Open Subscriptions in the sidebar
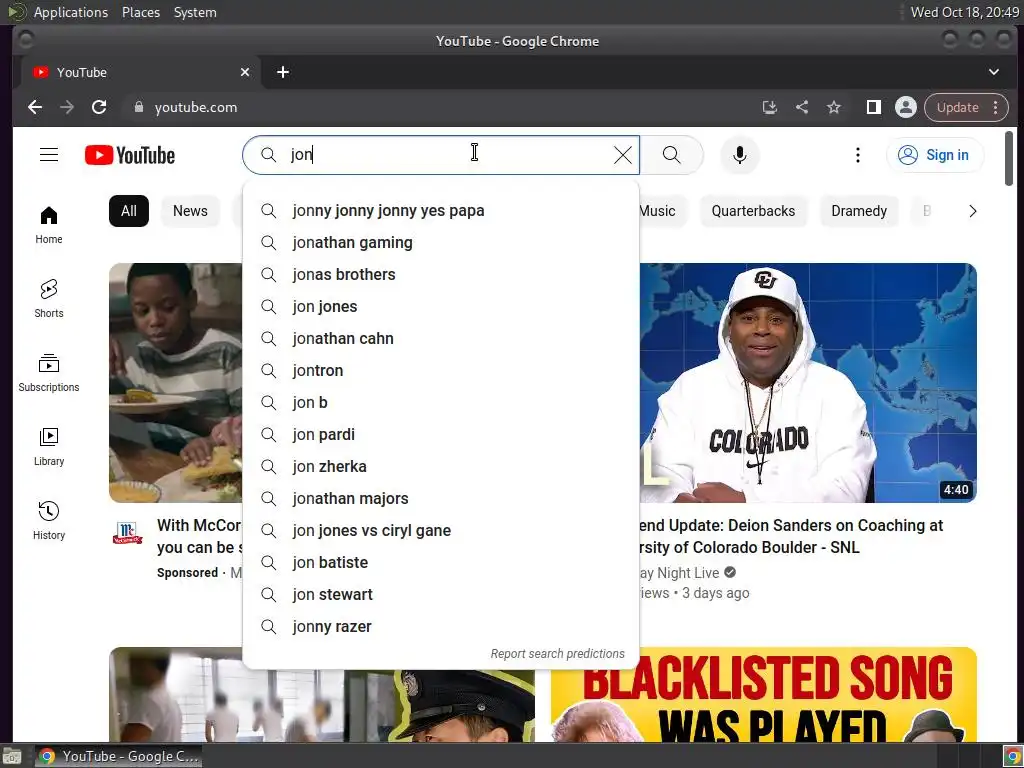Screen dimensions: 1024x768 (49, 373)
